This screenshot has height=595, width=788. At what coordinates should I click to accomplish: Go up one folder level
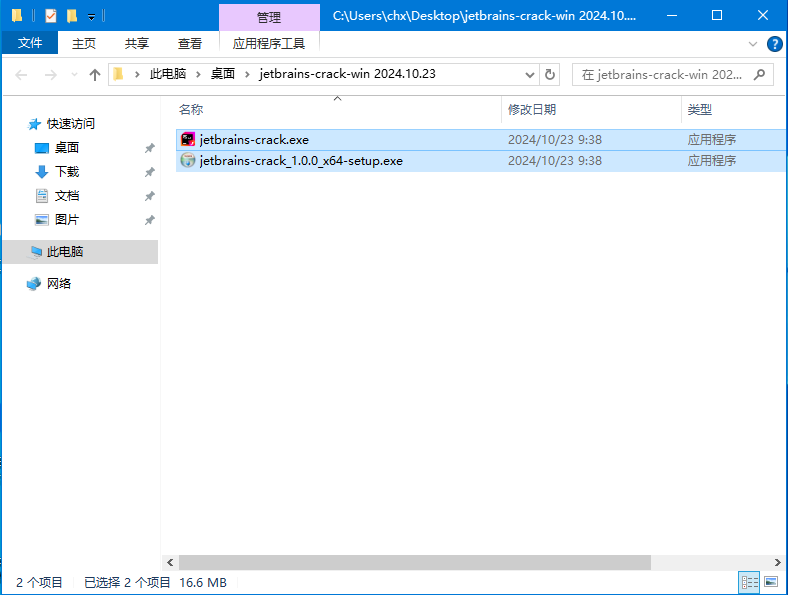point(94,75)
